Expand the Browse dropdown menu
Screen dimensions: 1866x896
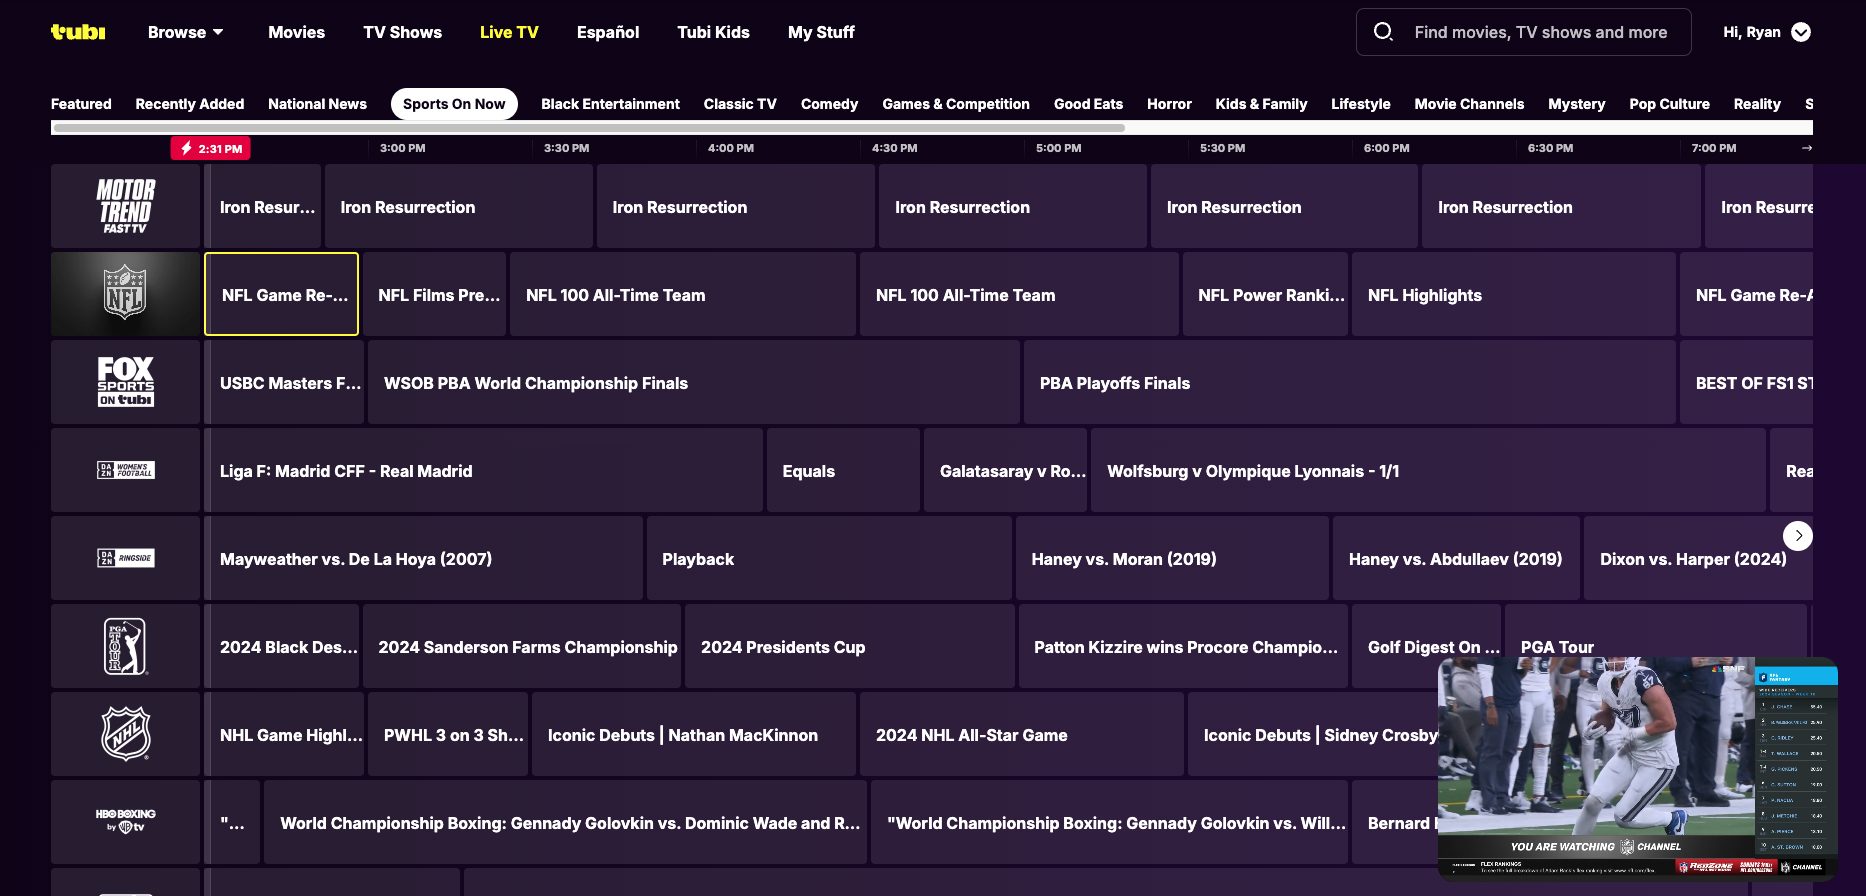[x=185, y=32]
